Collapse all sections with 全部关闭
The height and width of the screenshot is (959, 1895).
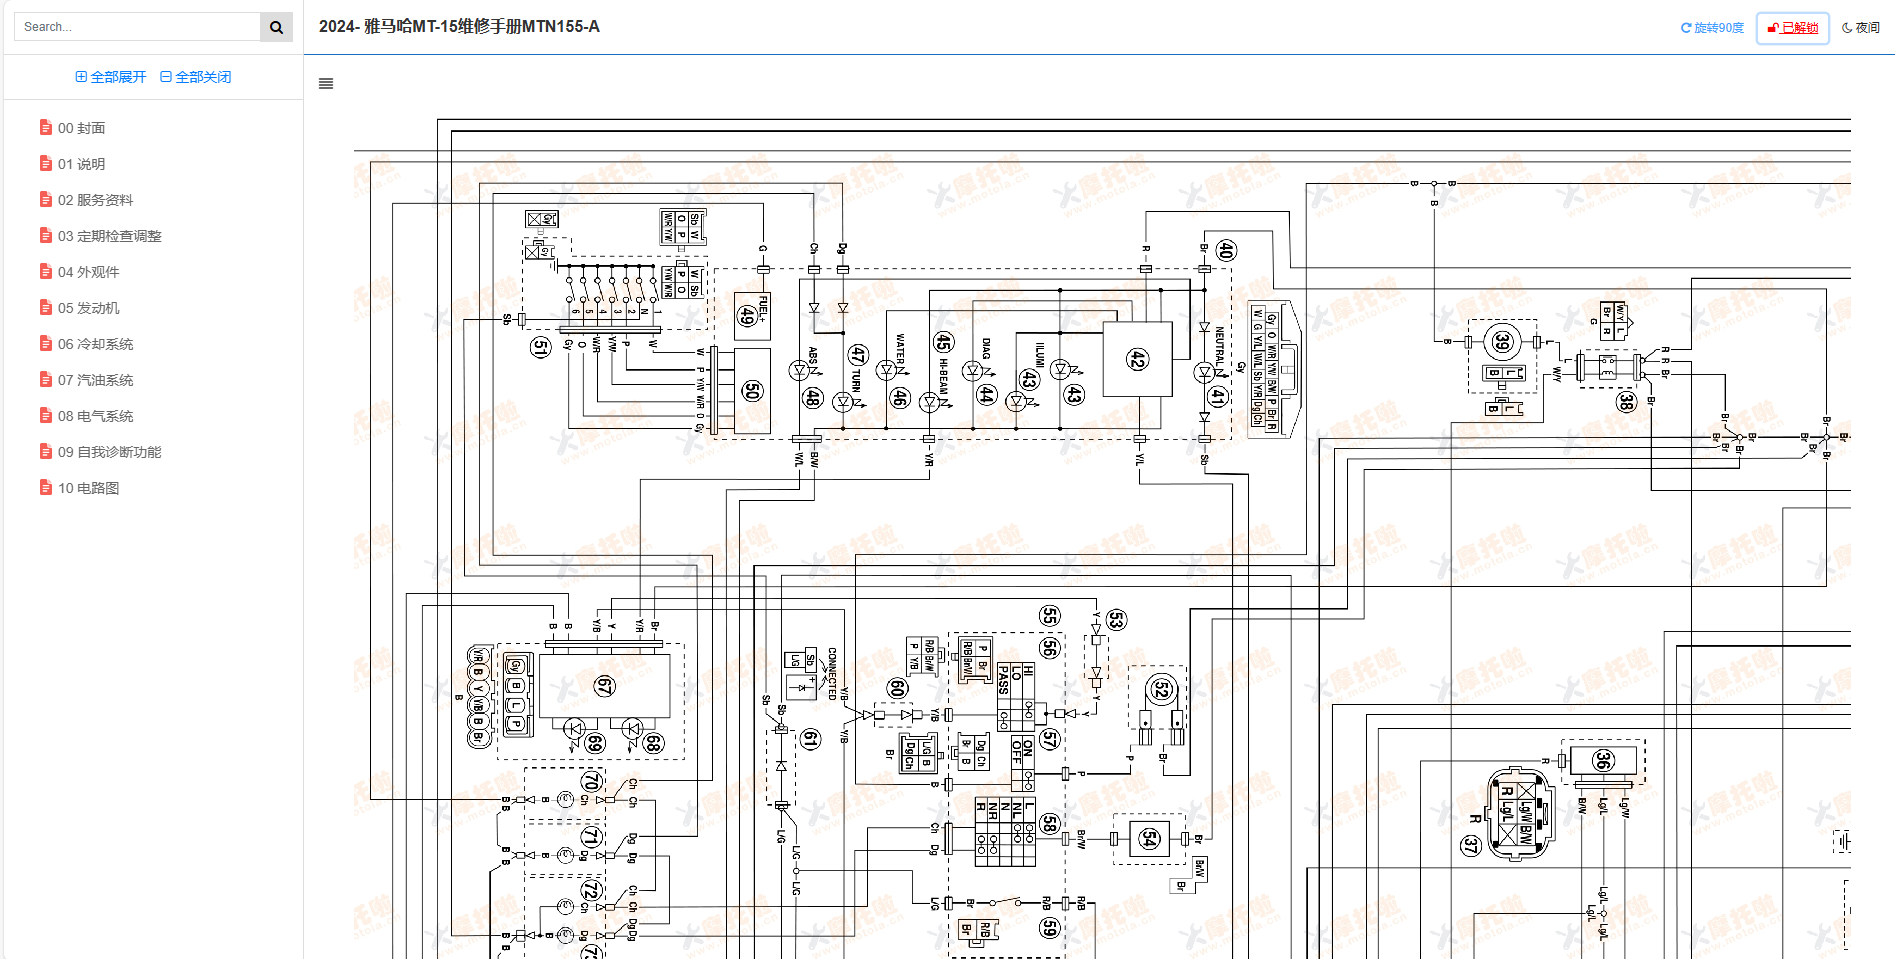pos(196,77)
